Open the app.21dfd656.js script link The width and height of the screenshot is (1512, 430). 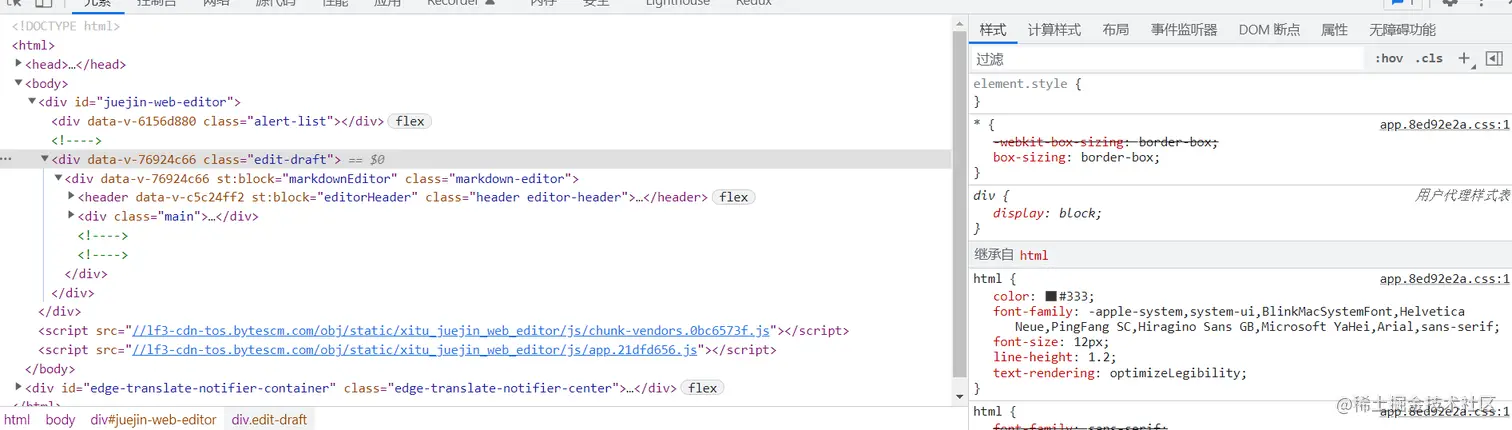(x=415, y=350)
